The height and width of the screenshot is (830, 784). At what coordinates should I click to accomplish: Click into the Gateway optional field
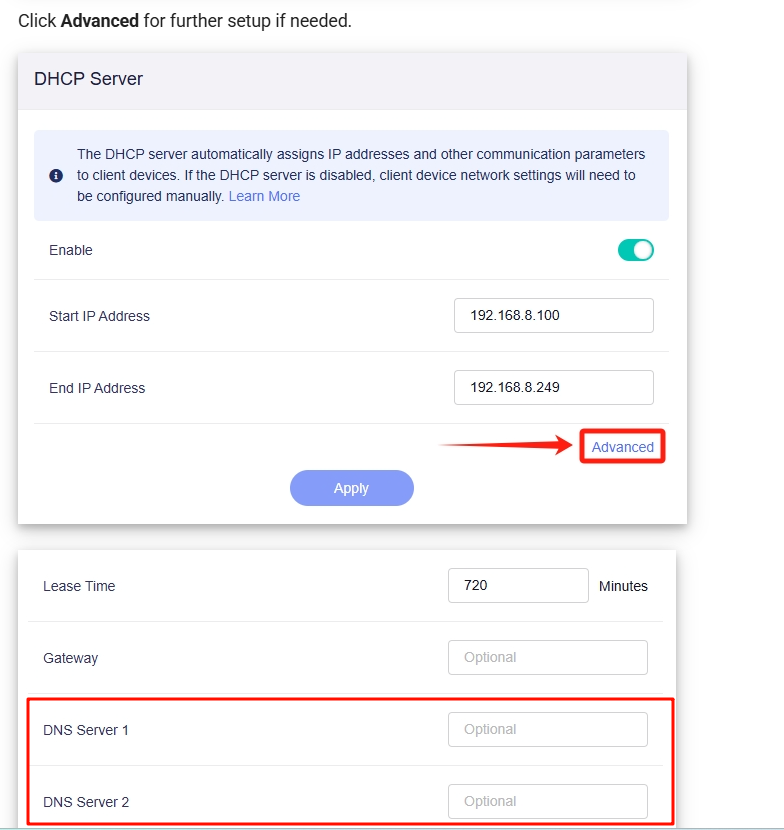[x=547, y=658]
